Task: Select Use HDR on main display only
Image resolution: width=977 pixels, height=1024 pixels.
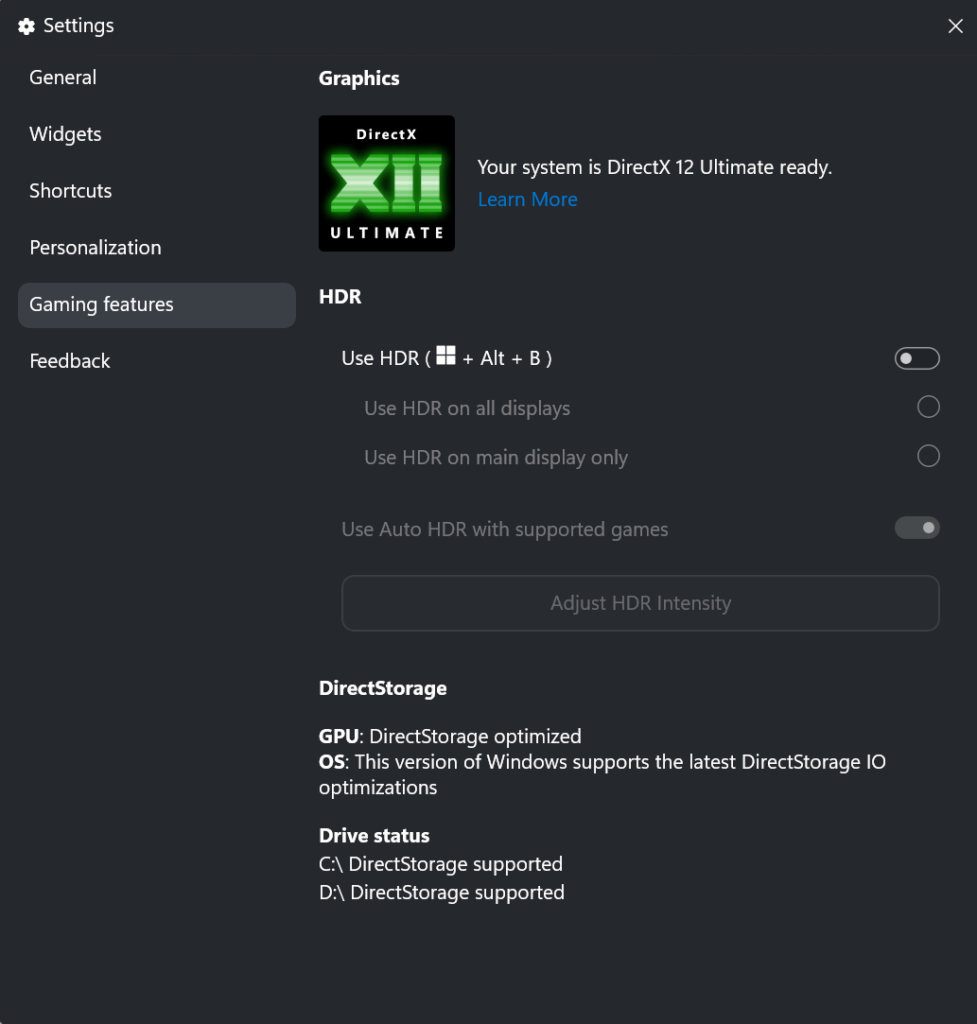Action: [x=928, y=456]
